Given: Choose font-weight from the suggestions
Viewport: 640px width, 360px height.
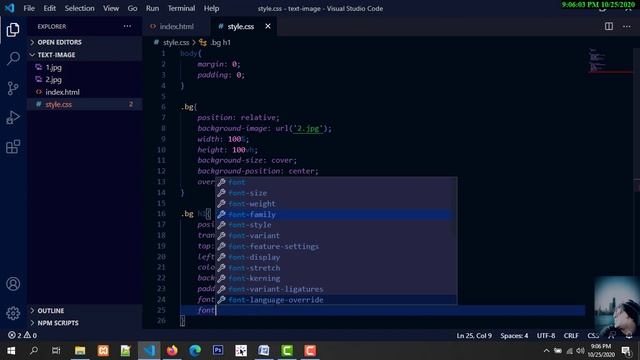Looking at the screenshot, I should tap(336, 204).
